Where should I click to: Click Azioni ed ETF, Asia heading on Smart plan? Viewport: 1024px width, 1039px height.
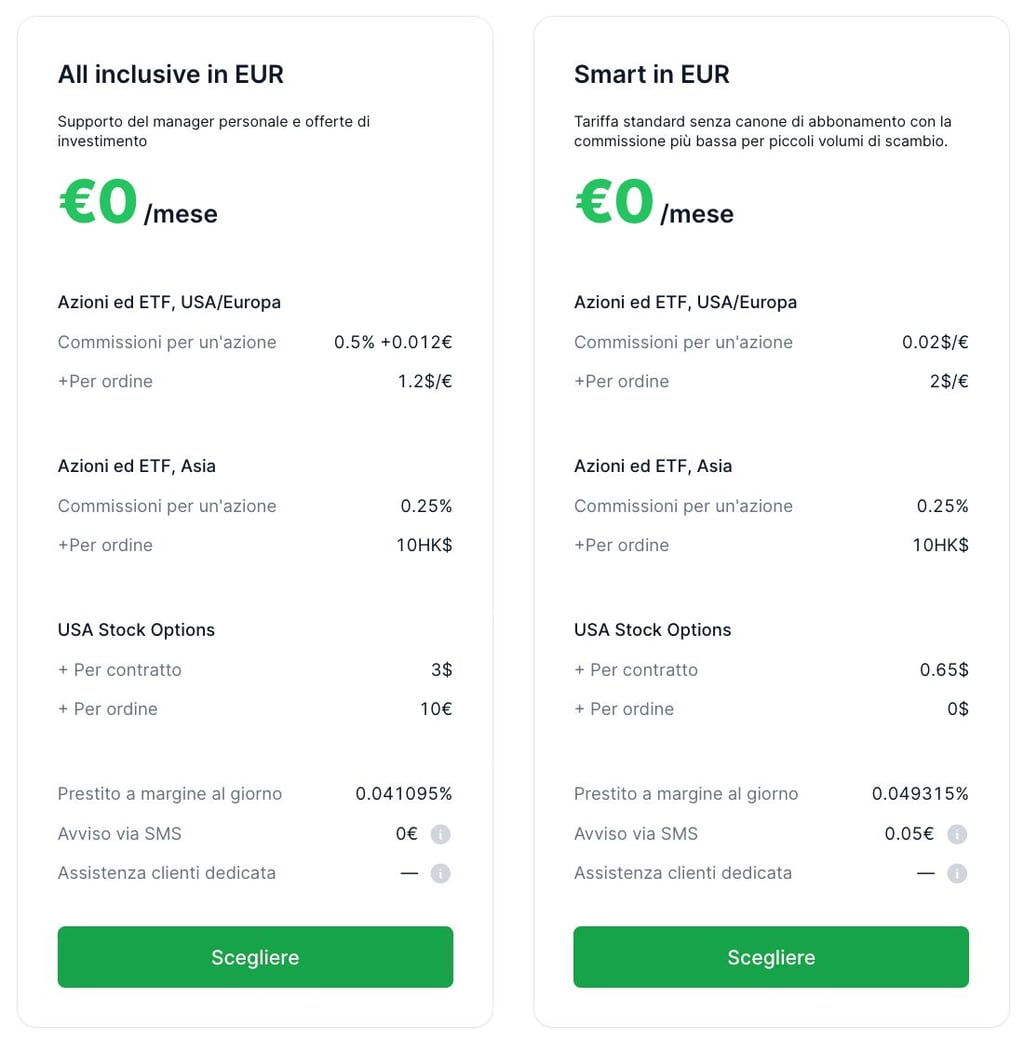653,466
